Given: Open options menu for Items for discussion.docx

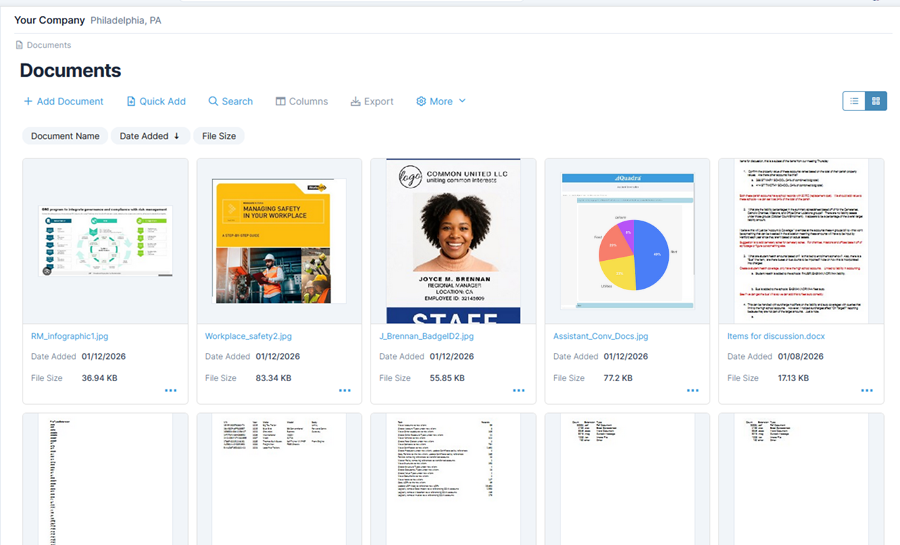Looking at the screenshot, I should pyautogui.click(x=866, y=390).
